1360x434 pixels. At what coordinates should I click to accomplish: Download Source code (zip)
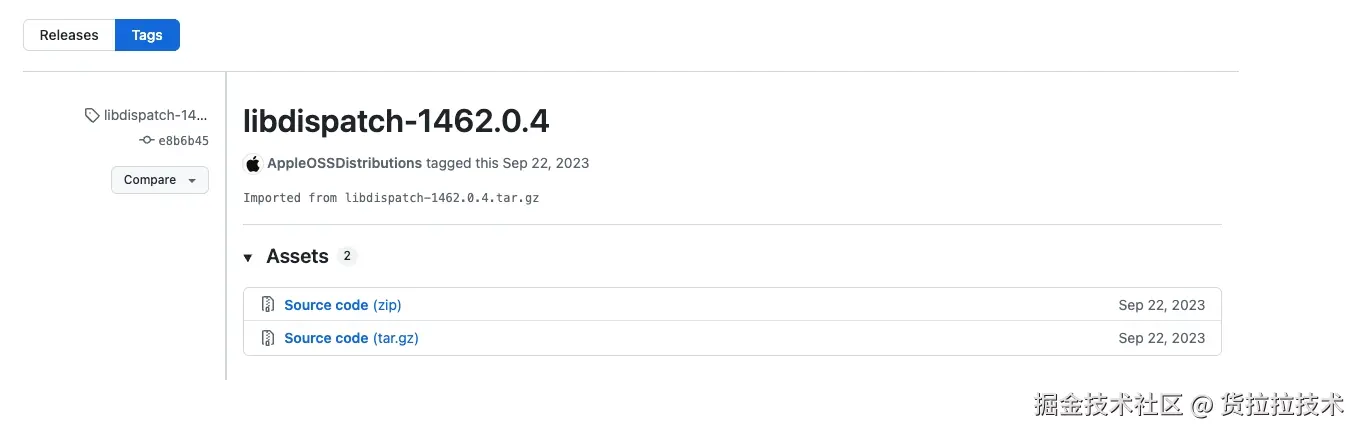coord(342,305)
